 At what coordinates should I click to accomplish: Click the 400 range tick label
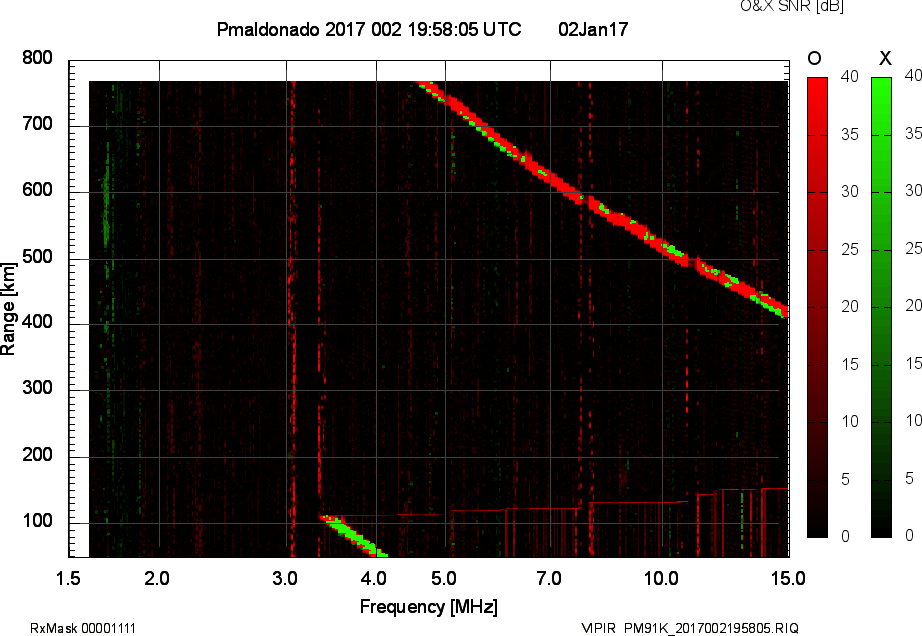tap(38, 322)
